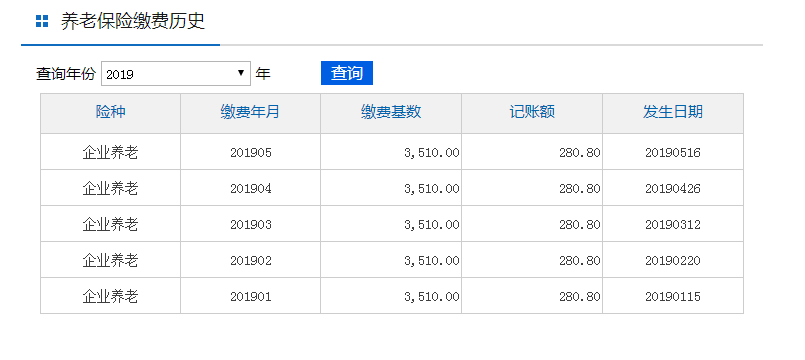Open the 查询年份 year dropdown
Viewport: 805px width, 360px height.
click(176, 73)
